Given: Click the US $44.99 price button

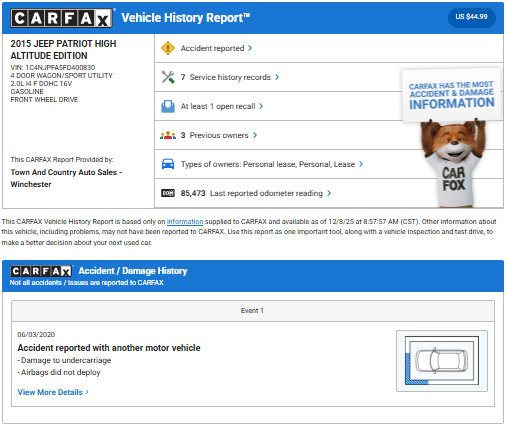Looking at the screenshot, I should (x=471, y=17).
